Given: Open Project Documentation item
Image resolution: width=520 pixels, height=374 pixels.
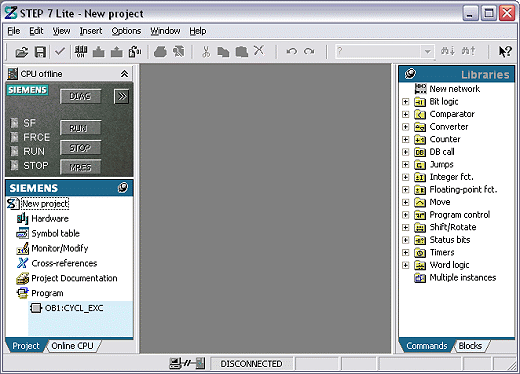Looking at the screenshot, I should click(74, 278).
